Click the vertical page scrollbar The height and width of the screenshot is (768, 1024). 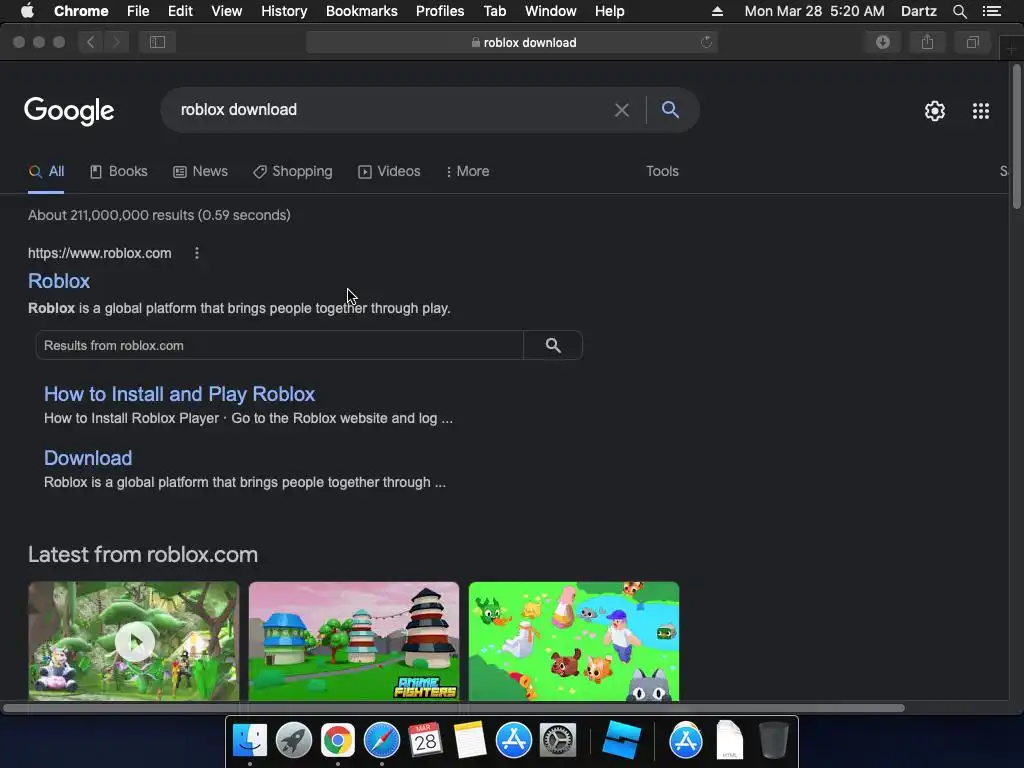coord(1016,137)
